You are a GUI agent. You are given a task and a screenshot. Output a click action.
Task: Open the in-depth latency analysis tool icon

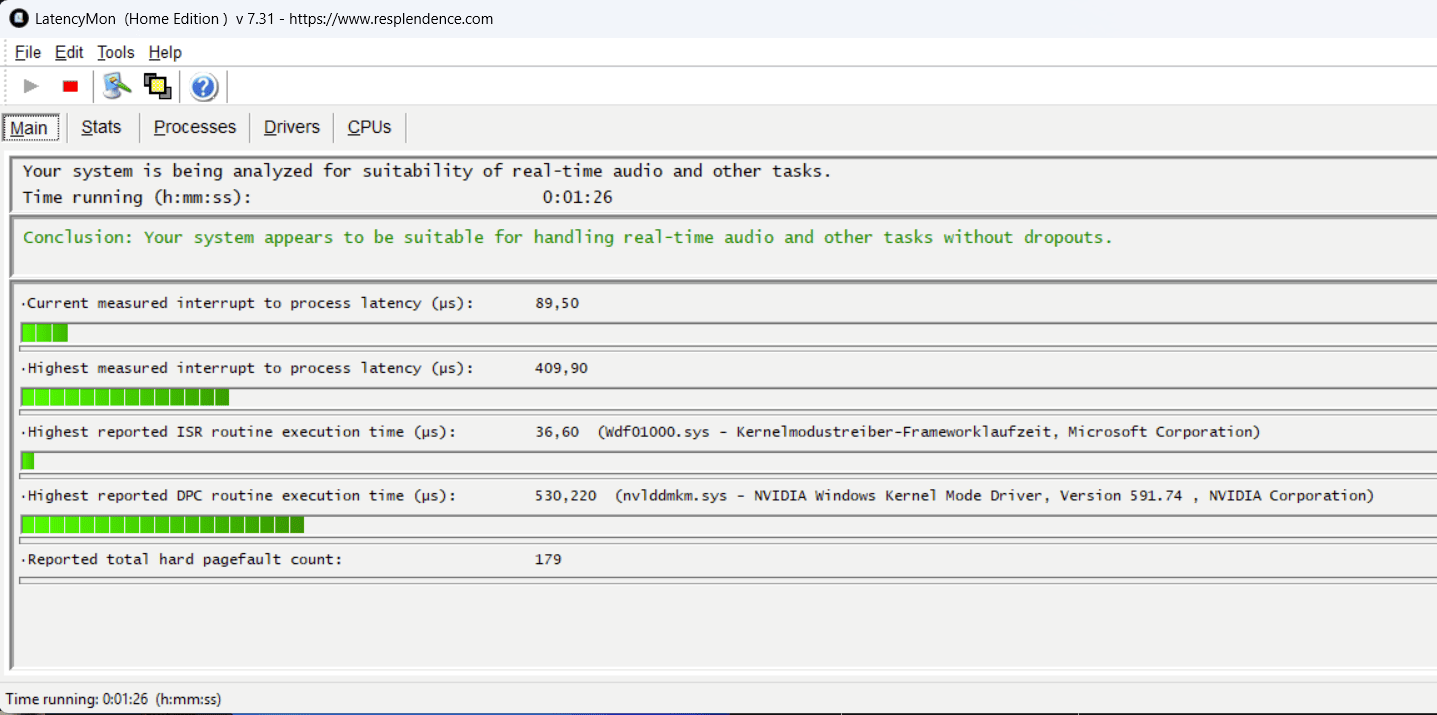[118, 87]
